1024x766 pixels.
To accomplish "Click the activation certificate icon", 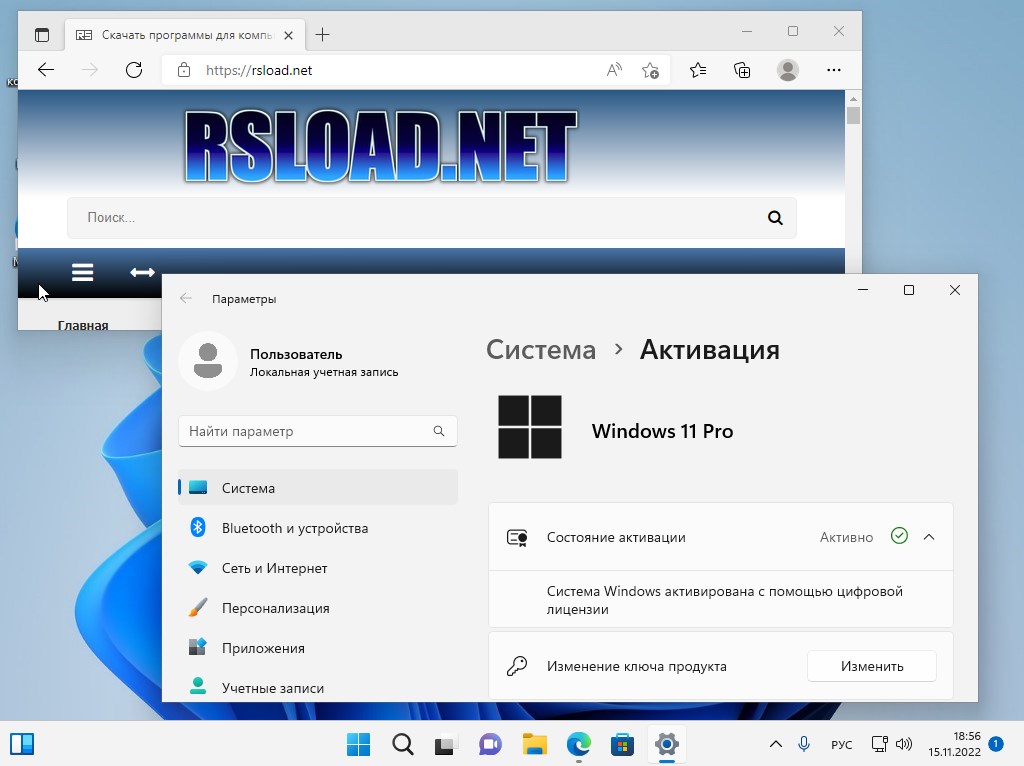I will (x=517, y=537).
